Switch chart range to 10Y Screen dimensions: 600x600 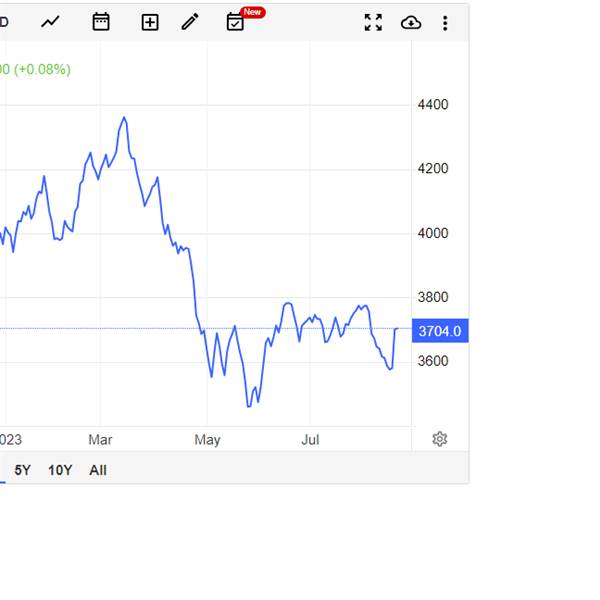[60, 470]
